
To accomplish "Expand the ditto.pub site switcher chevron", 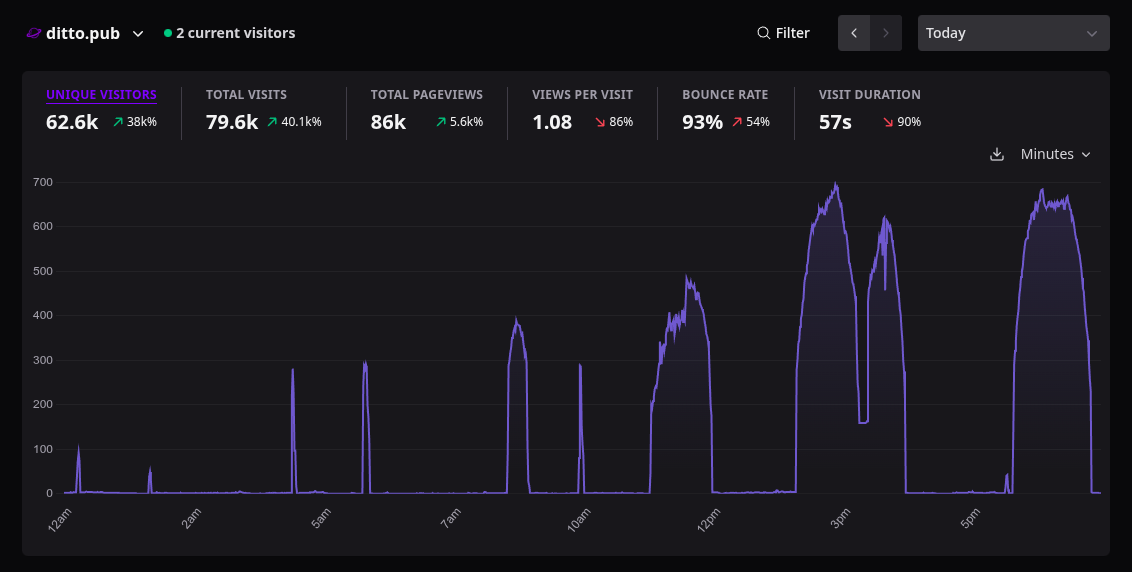I will pos(138,34).
